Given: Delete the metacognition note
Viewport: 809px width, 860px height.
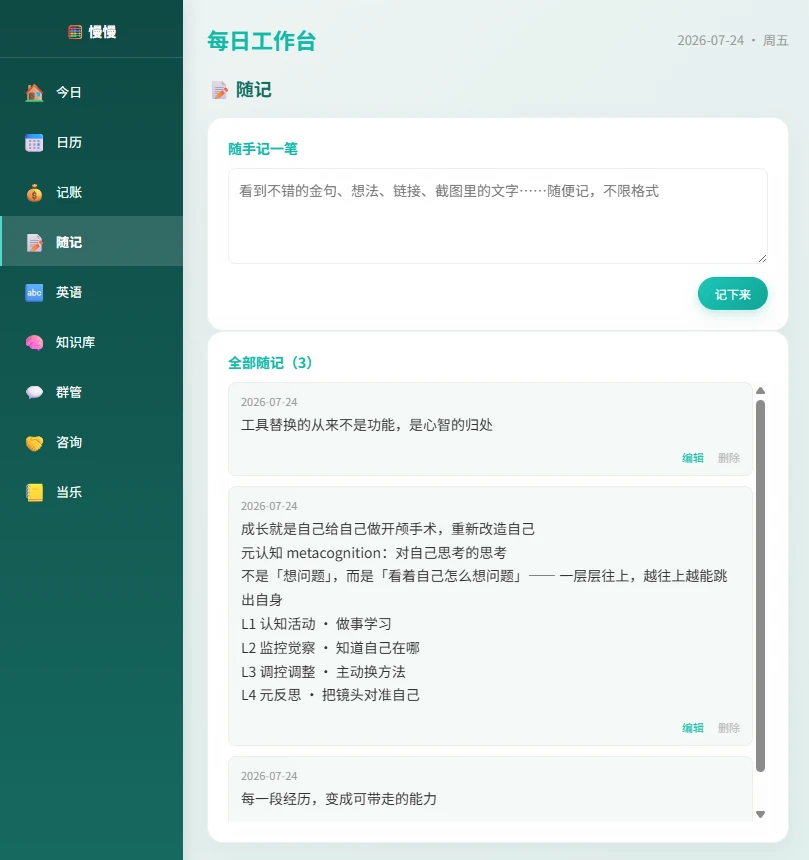Looking at the screenshot, I should tap(729, 728).
